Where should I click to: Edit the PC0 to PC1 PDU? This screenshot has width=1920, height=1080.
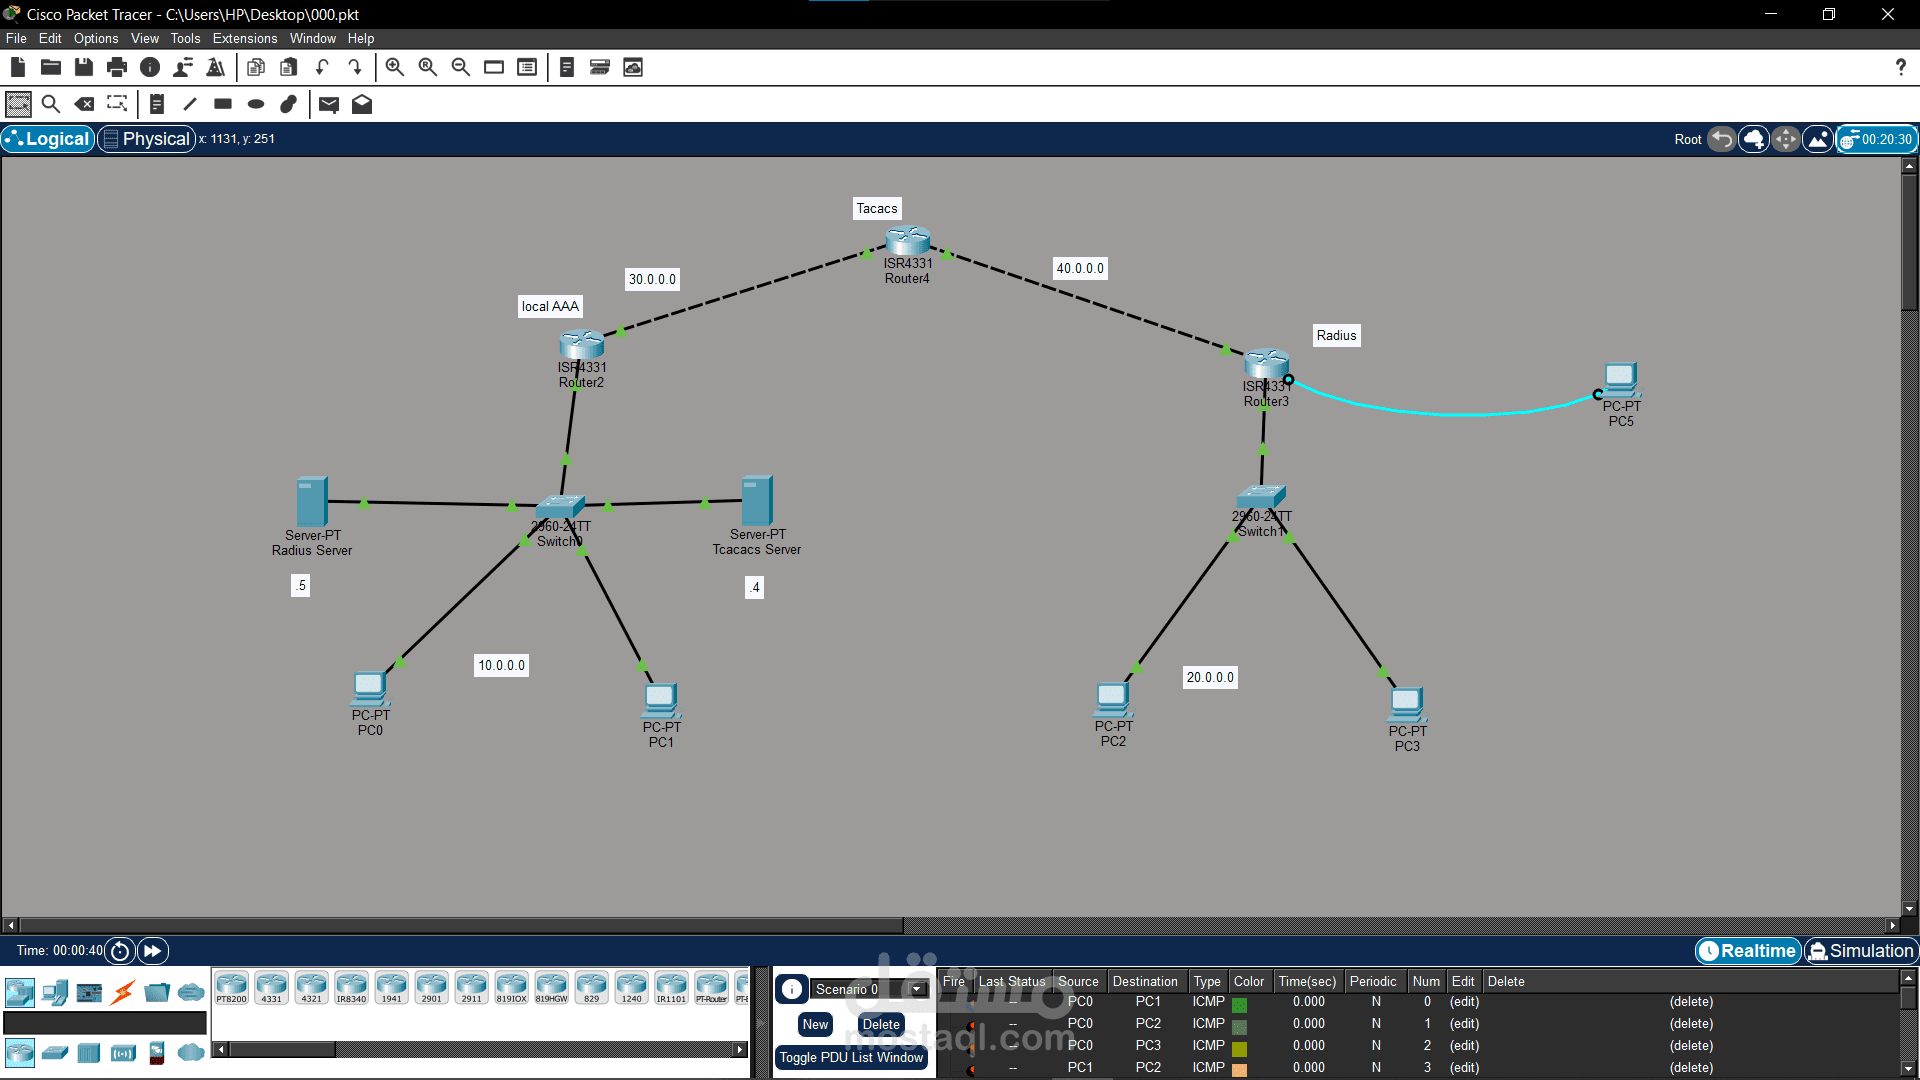(x=1464, y=1002)
